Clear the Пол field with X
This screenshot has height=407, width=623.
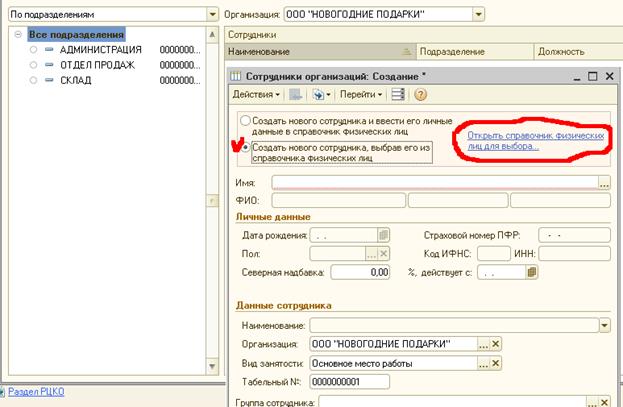point(383,254)
